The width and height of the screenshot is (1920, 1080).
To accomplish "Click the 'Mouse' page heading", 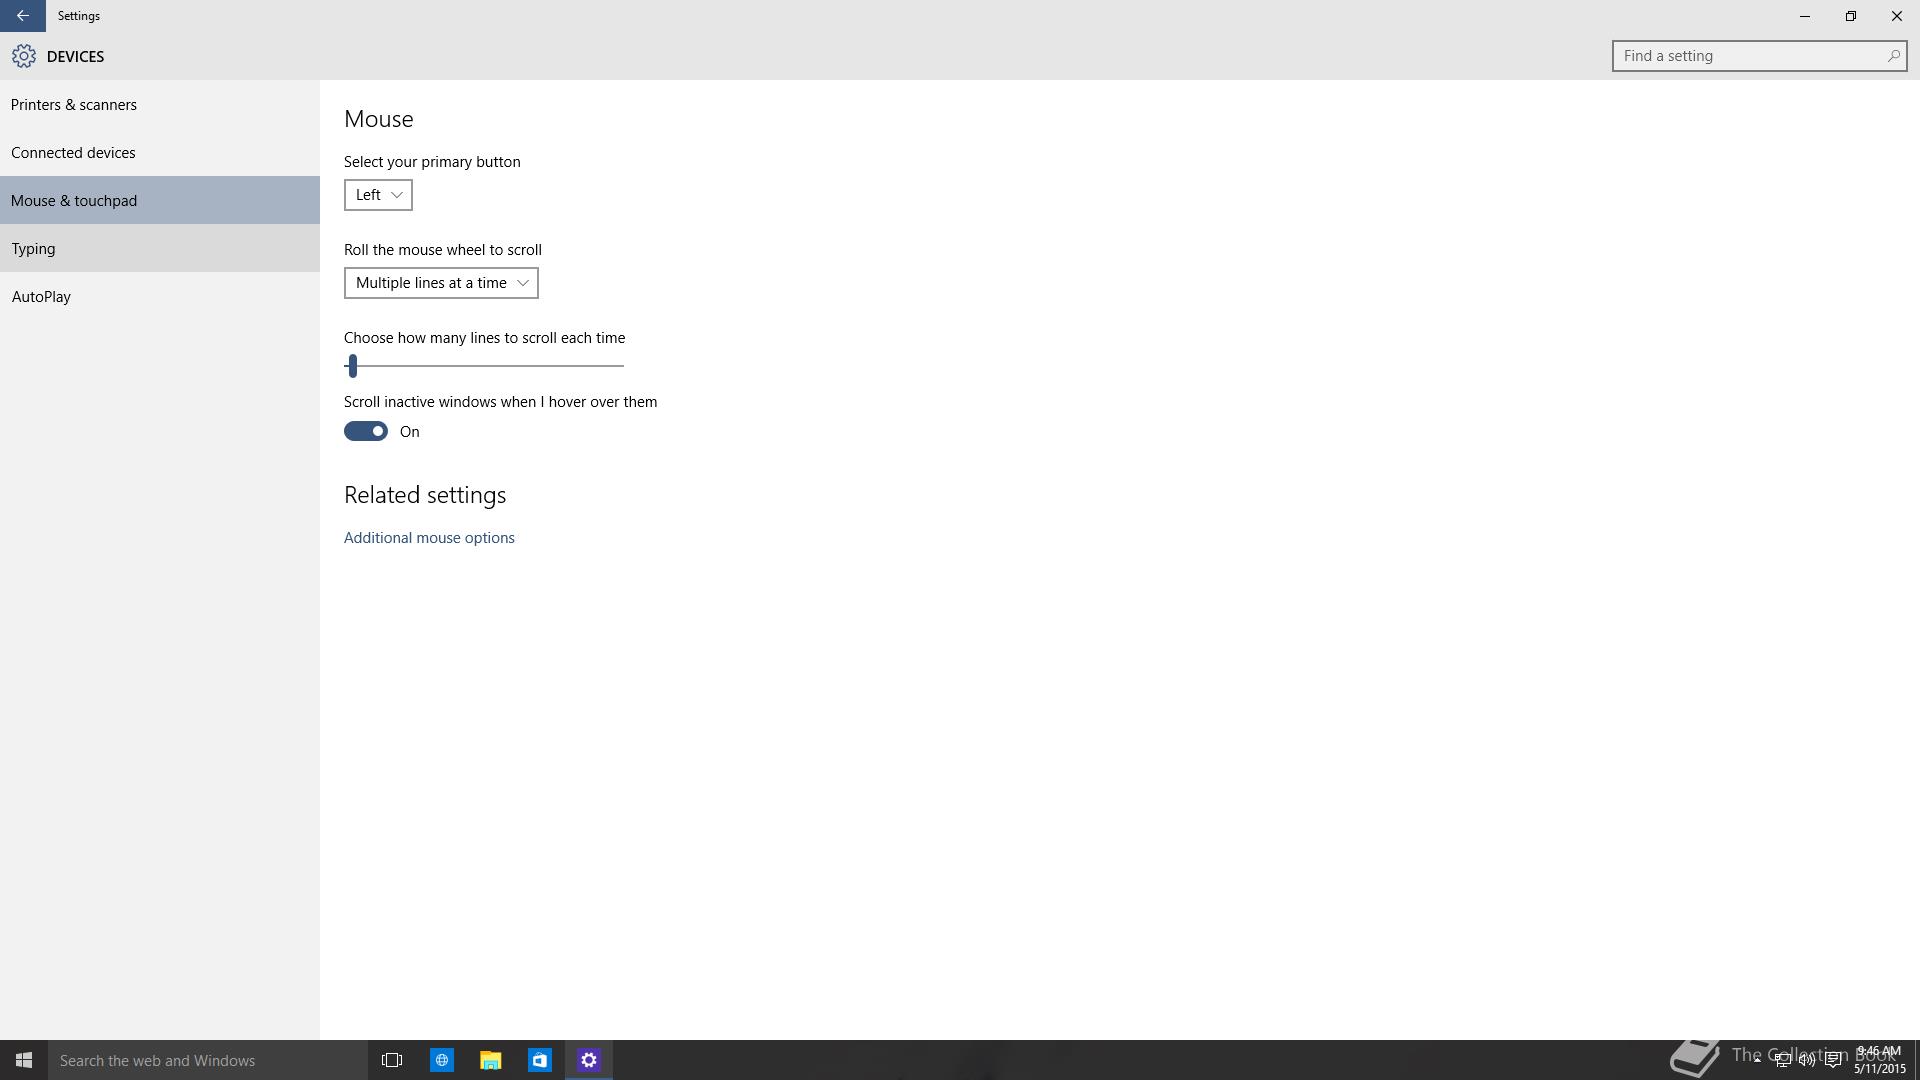I will click(379, 119).
